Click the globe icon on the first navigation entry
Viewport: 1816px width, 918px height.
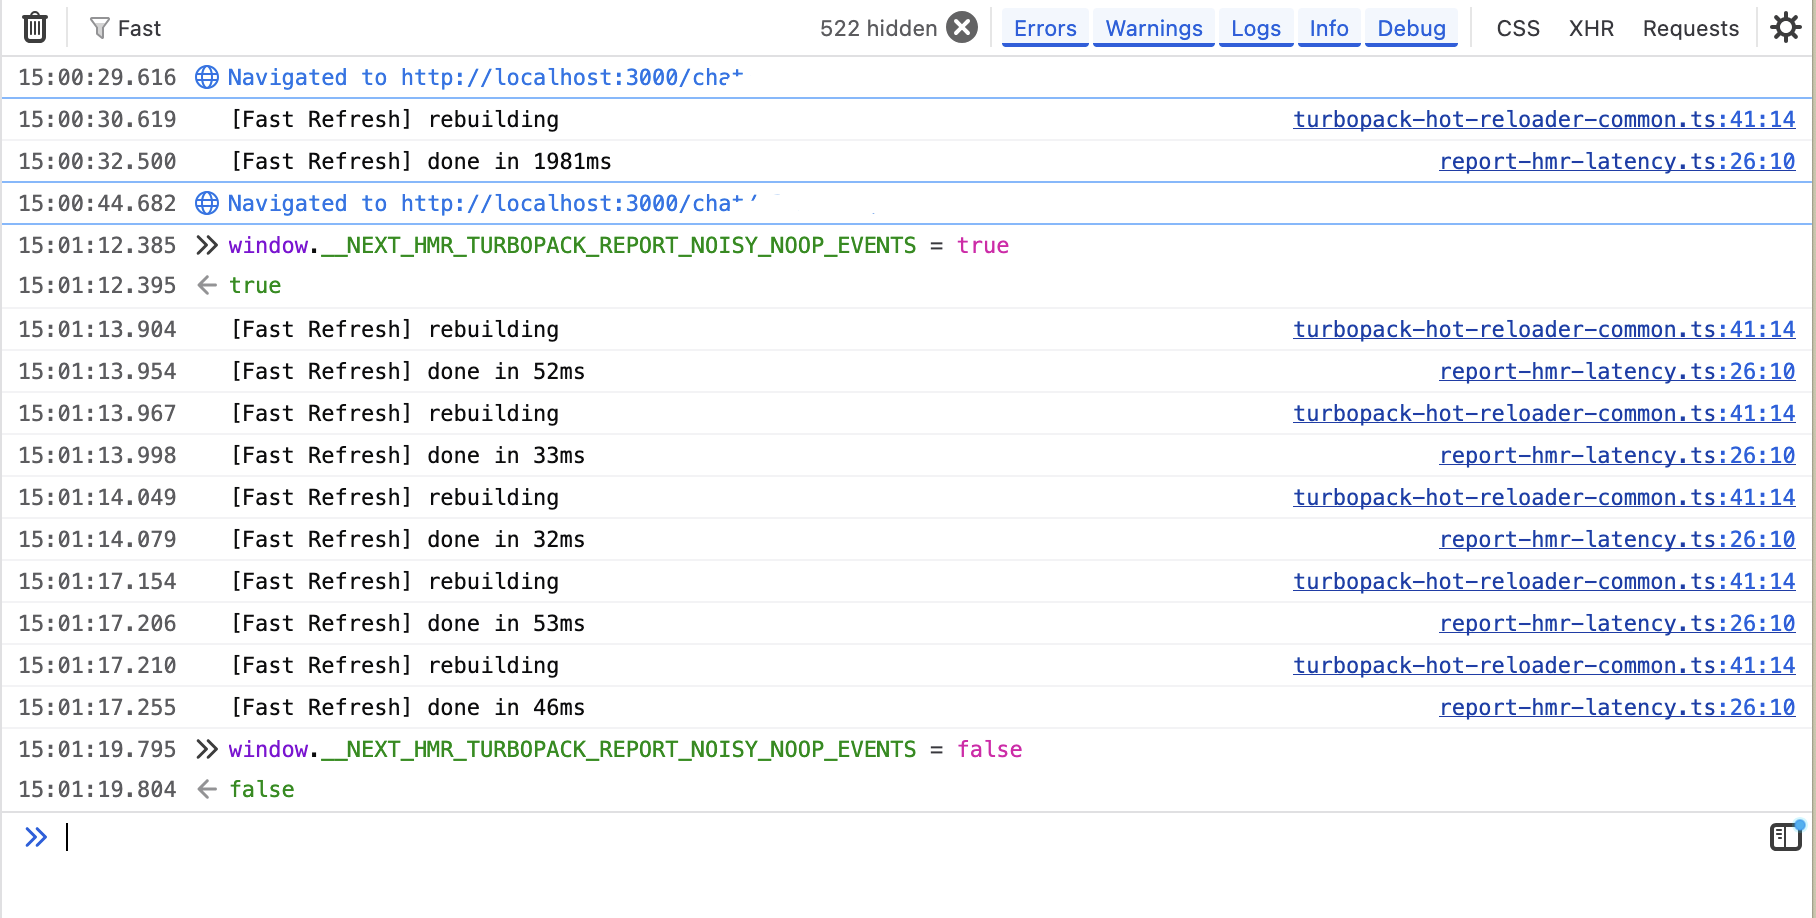(x=206, y=77)
